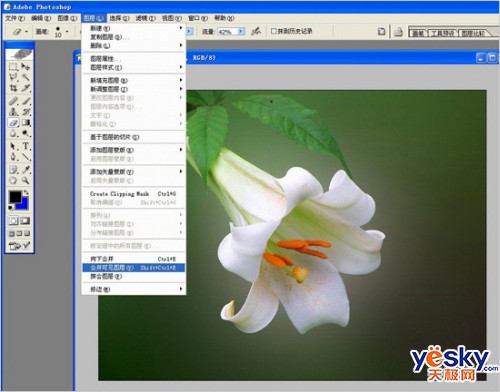Open the 视图 (View) menu
The image size is (500, 392).
tap(172, 18)
